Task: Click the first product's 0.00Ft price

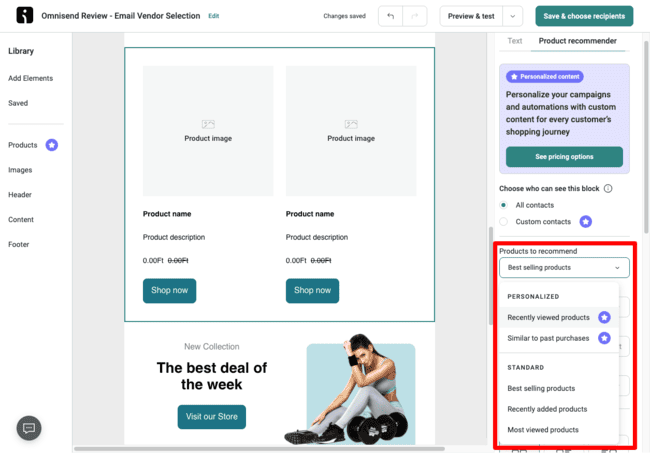Action: point(153,260)
